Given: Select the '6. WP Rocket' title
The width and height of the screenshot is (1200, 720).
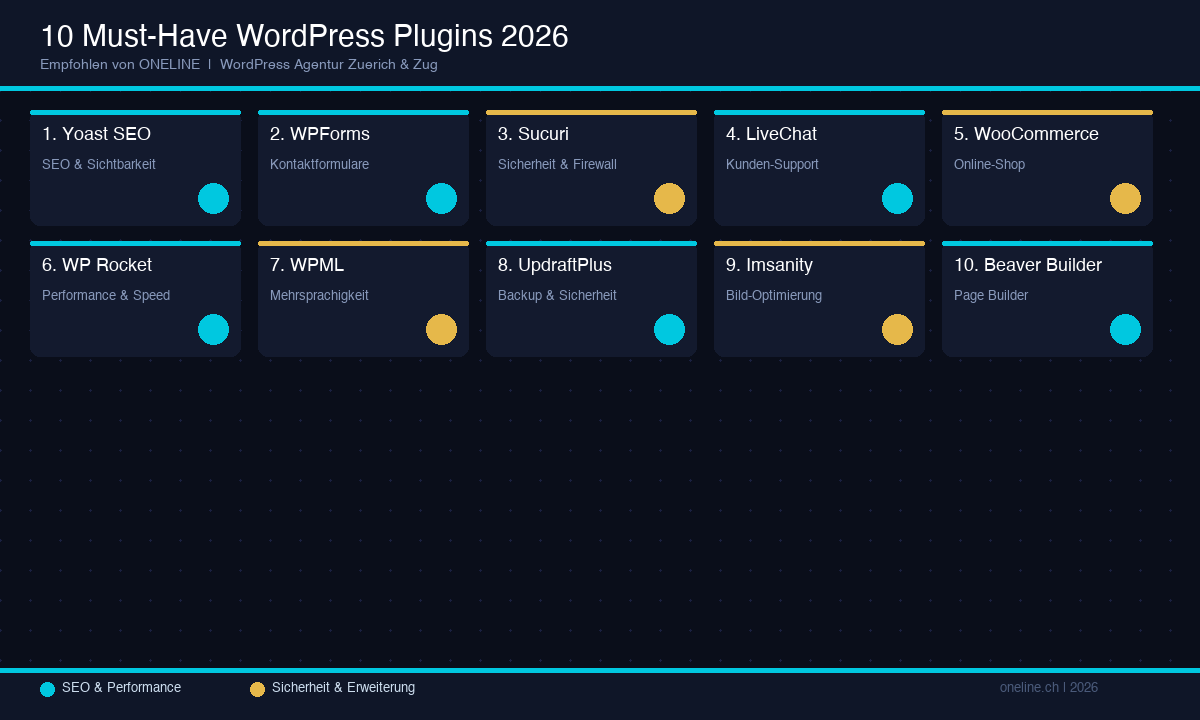Looking at the screenshot, I should 97,265.
